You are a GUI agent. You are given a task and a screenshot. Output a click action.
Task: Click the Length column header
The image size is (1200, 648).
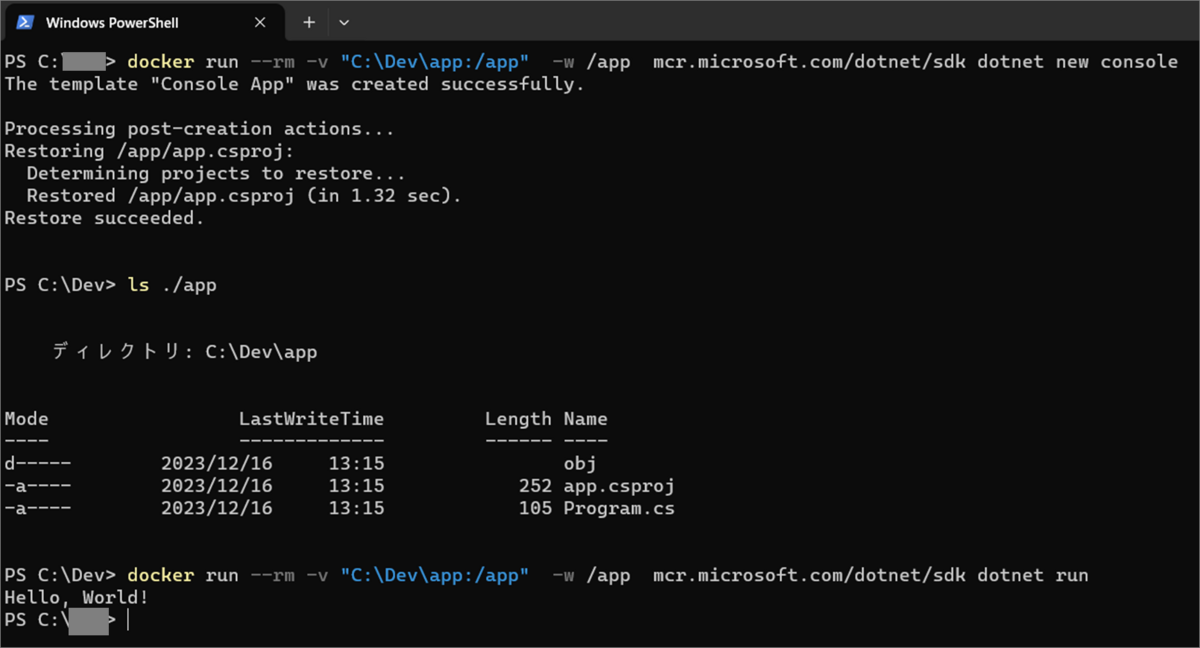click(x=517, y=419)
